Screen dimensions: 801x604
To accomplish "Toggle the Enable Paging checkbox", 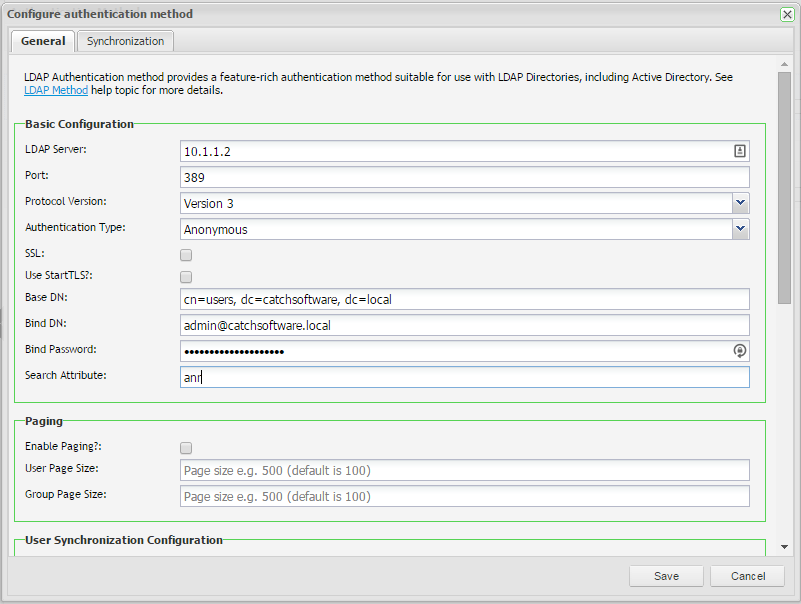I will (x=186, y=448).
